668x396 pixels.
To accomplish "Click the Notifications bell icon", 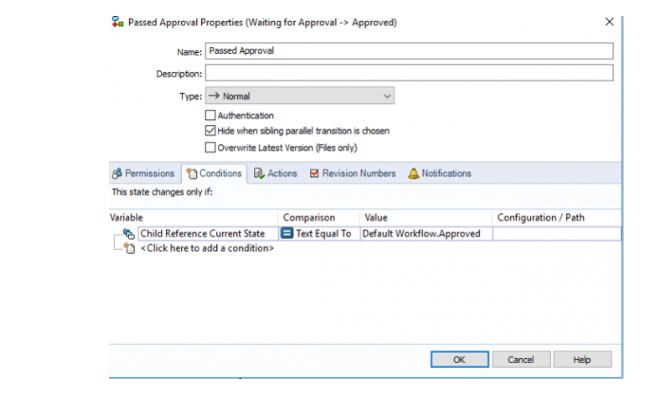I will 413,173.
